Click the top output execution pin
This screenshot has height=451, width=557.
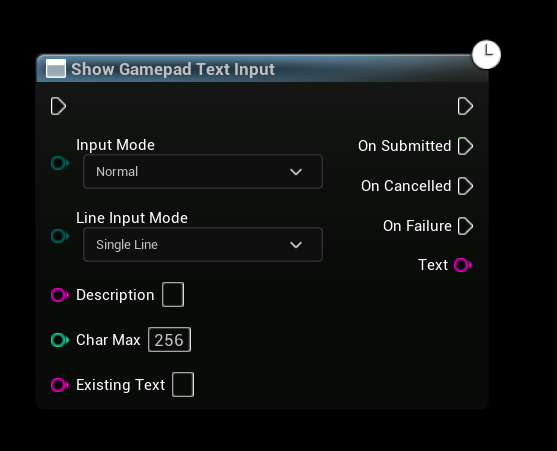tap(465, 106)
